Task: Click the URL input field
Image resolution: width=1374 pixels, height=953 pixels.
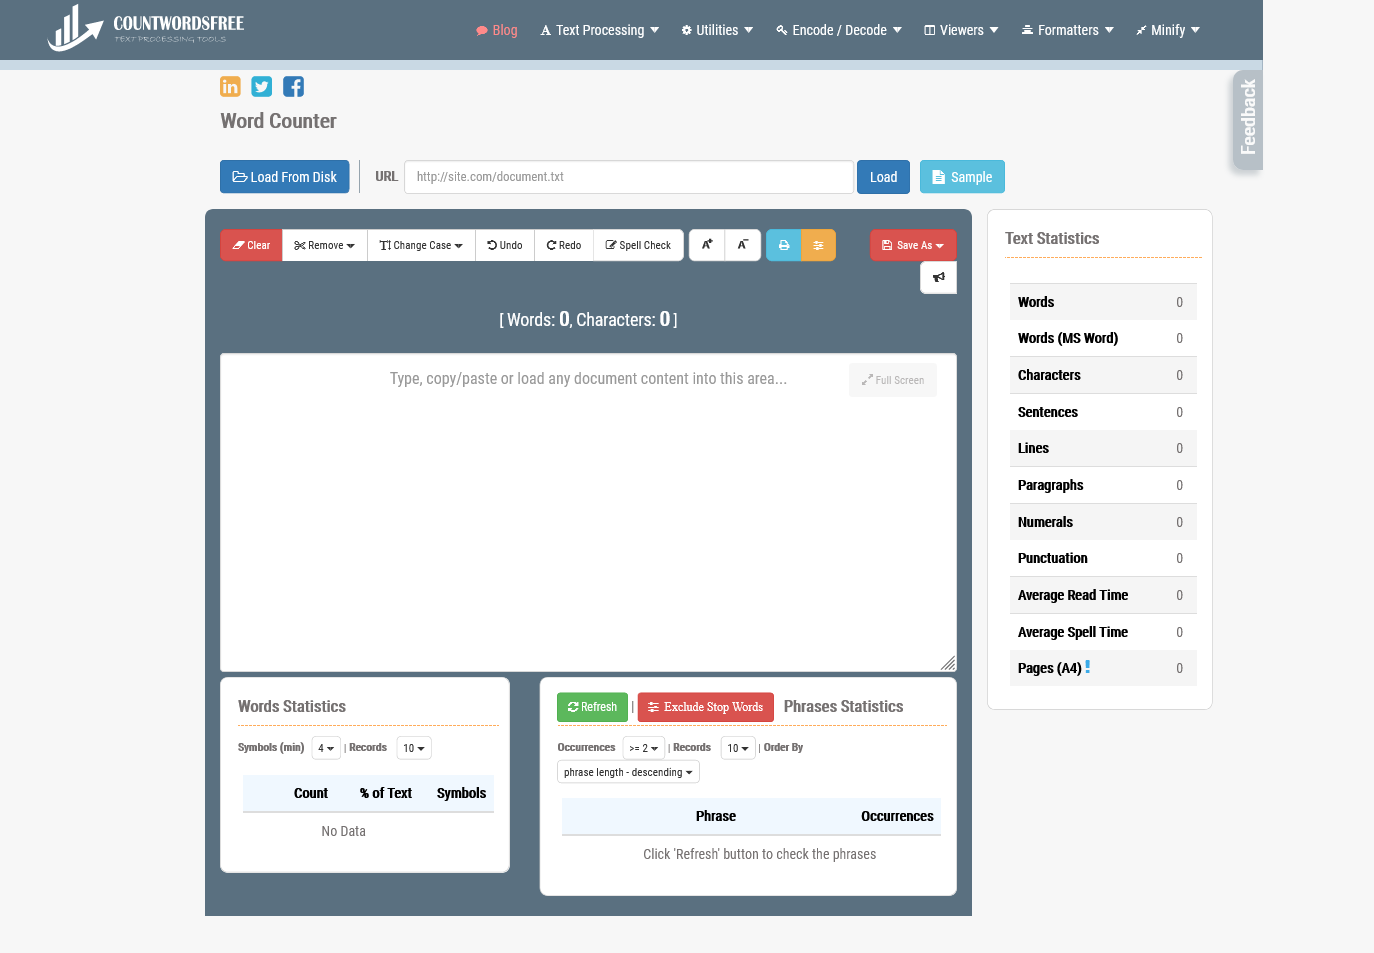Action: click(629, 177)
